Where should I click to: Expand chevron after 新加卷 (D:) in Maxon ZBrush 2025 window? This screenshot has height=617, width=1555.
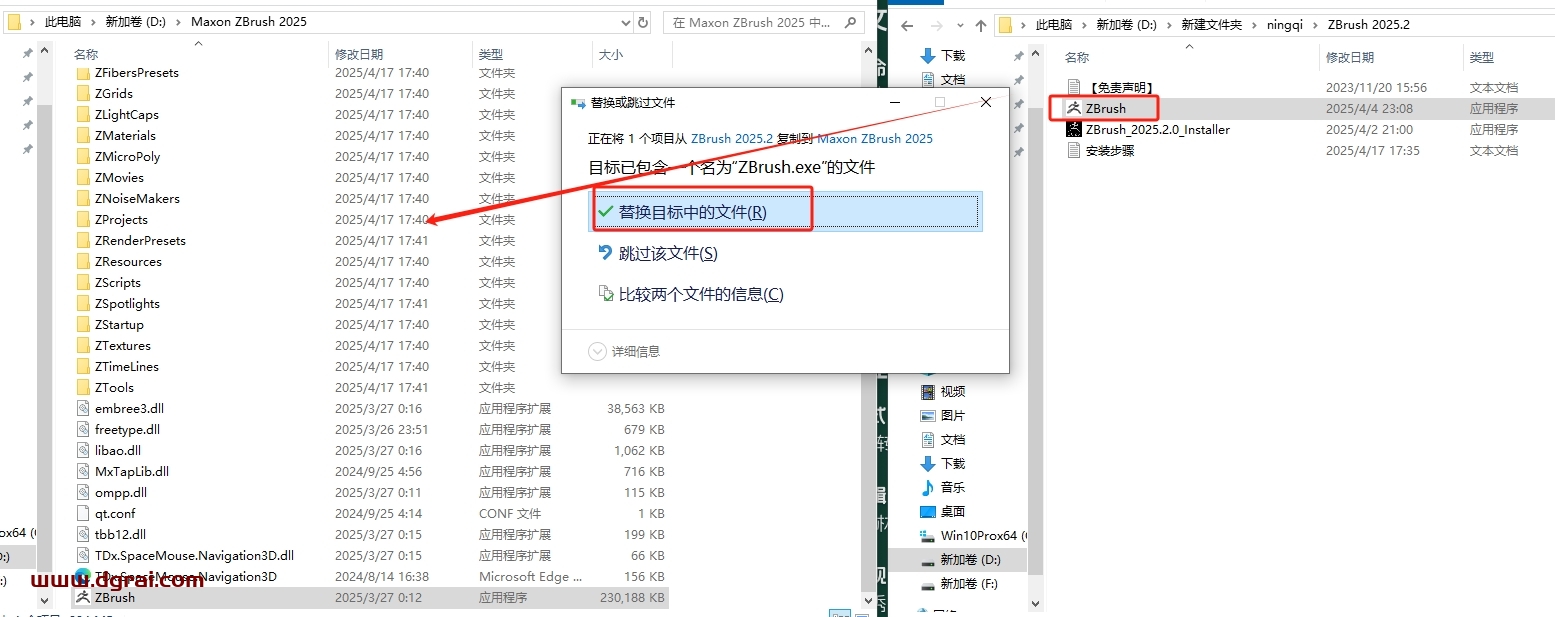click(x=180, y=21)
